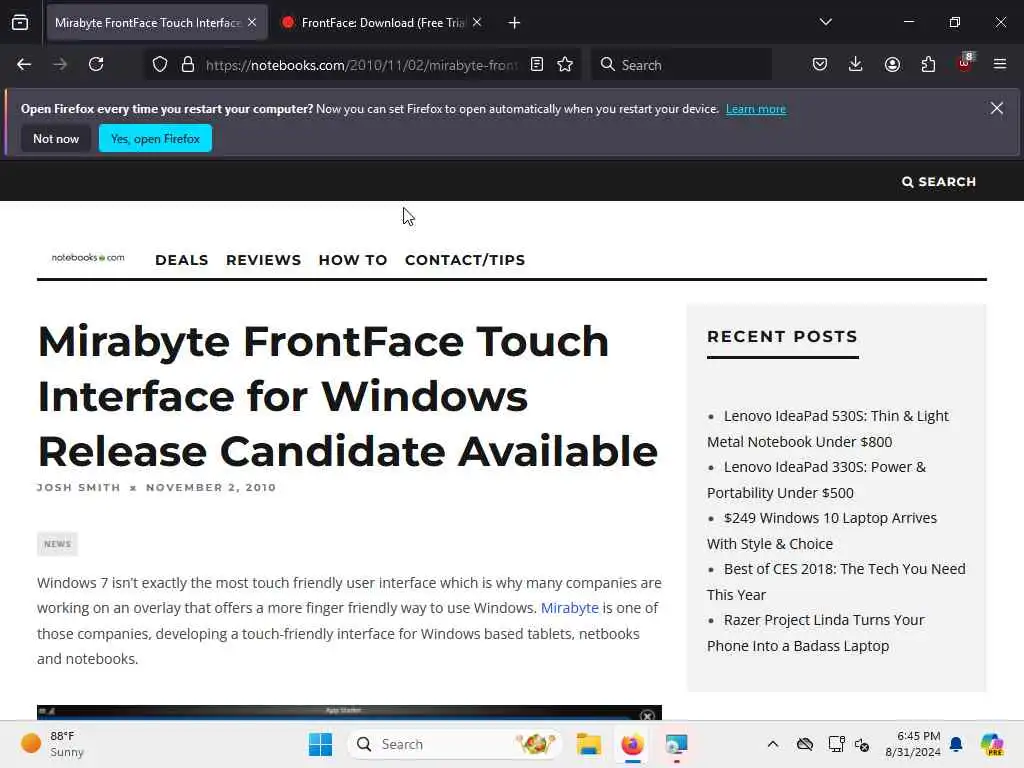Viewport: 1024px width, 768px height.
Task: Click author Josh Smith link
Action: [78, 487]
